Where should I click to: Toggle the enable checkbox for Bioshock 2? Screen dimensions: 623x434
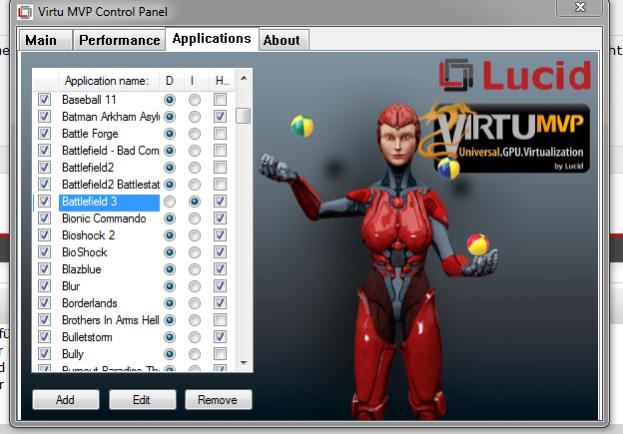click(44, 235)
